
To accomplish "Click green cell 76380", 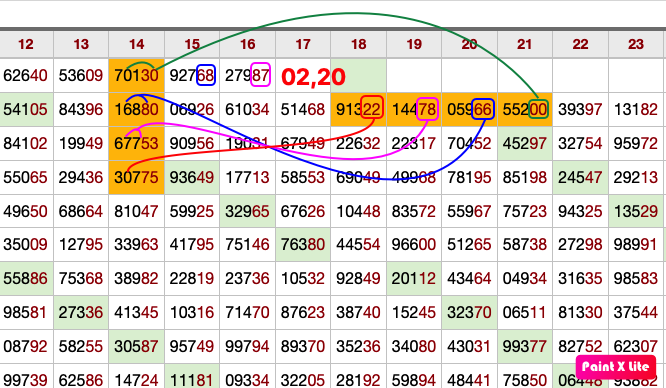I will [303, 245].
